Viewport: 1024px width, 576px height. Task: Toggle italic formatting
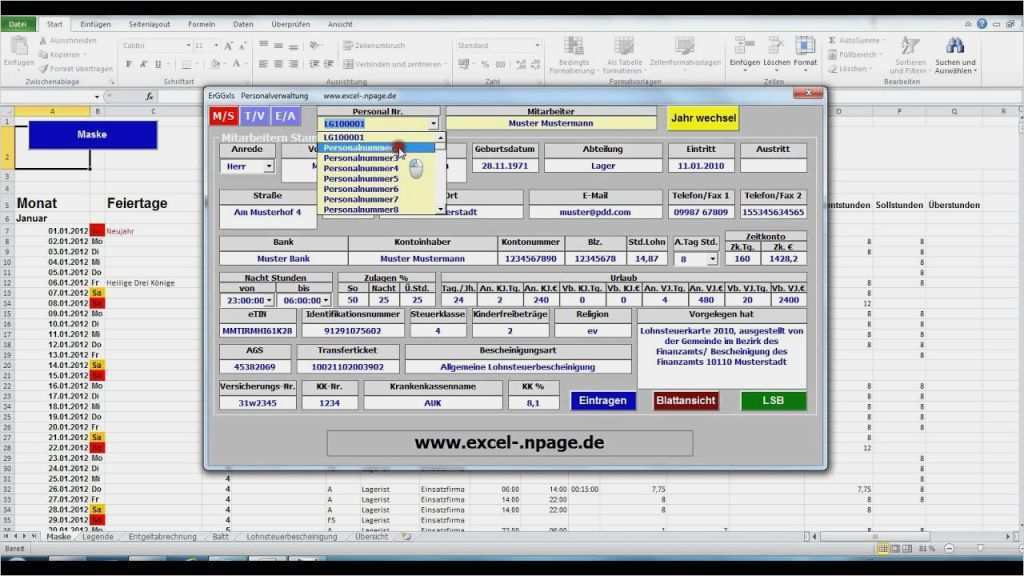(141, 63)
